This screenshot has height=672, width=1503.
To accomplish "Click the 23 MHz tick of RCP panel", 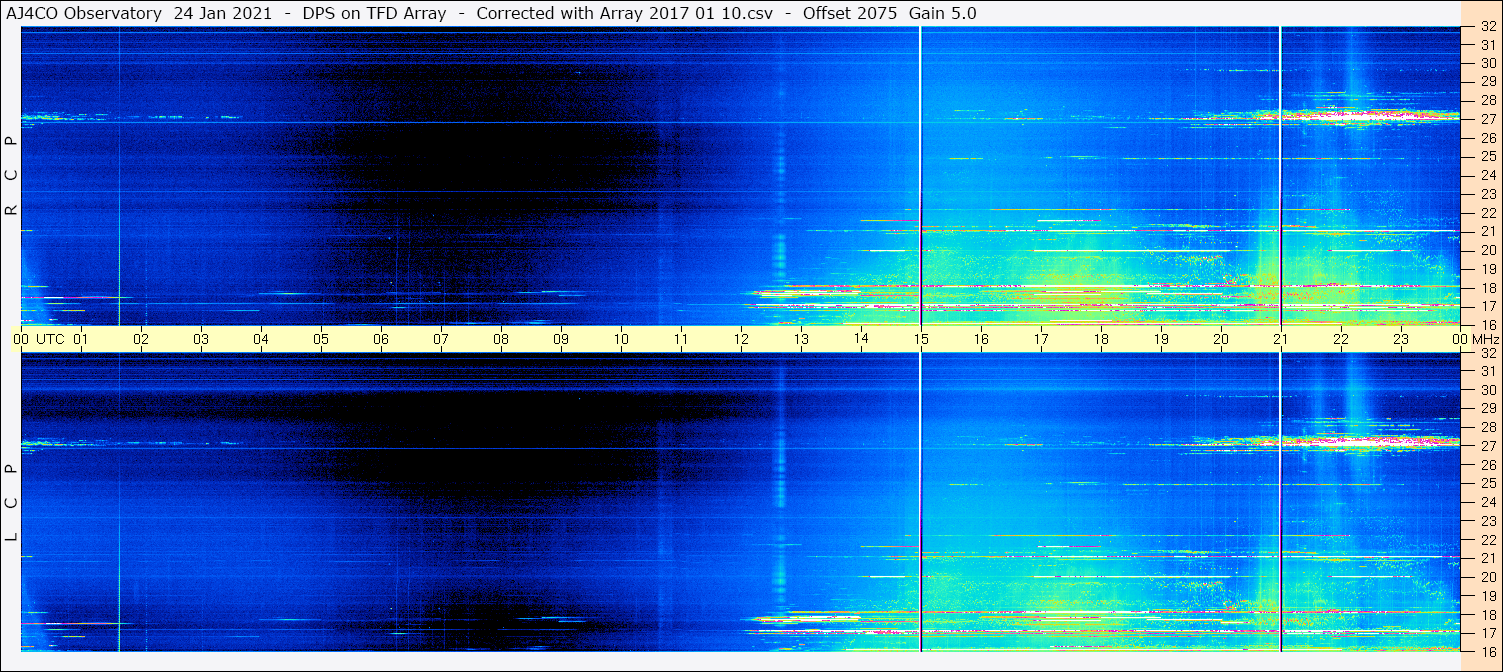I will pyautogui.click(x=1487, y=194).
